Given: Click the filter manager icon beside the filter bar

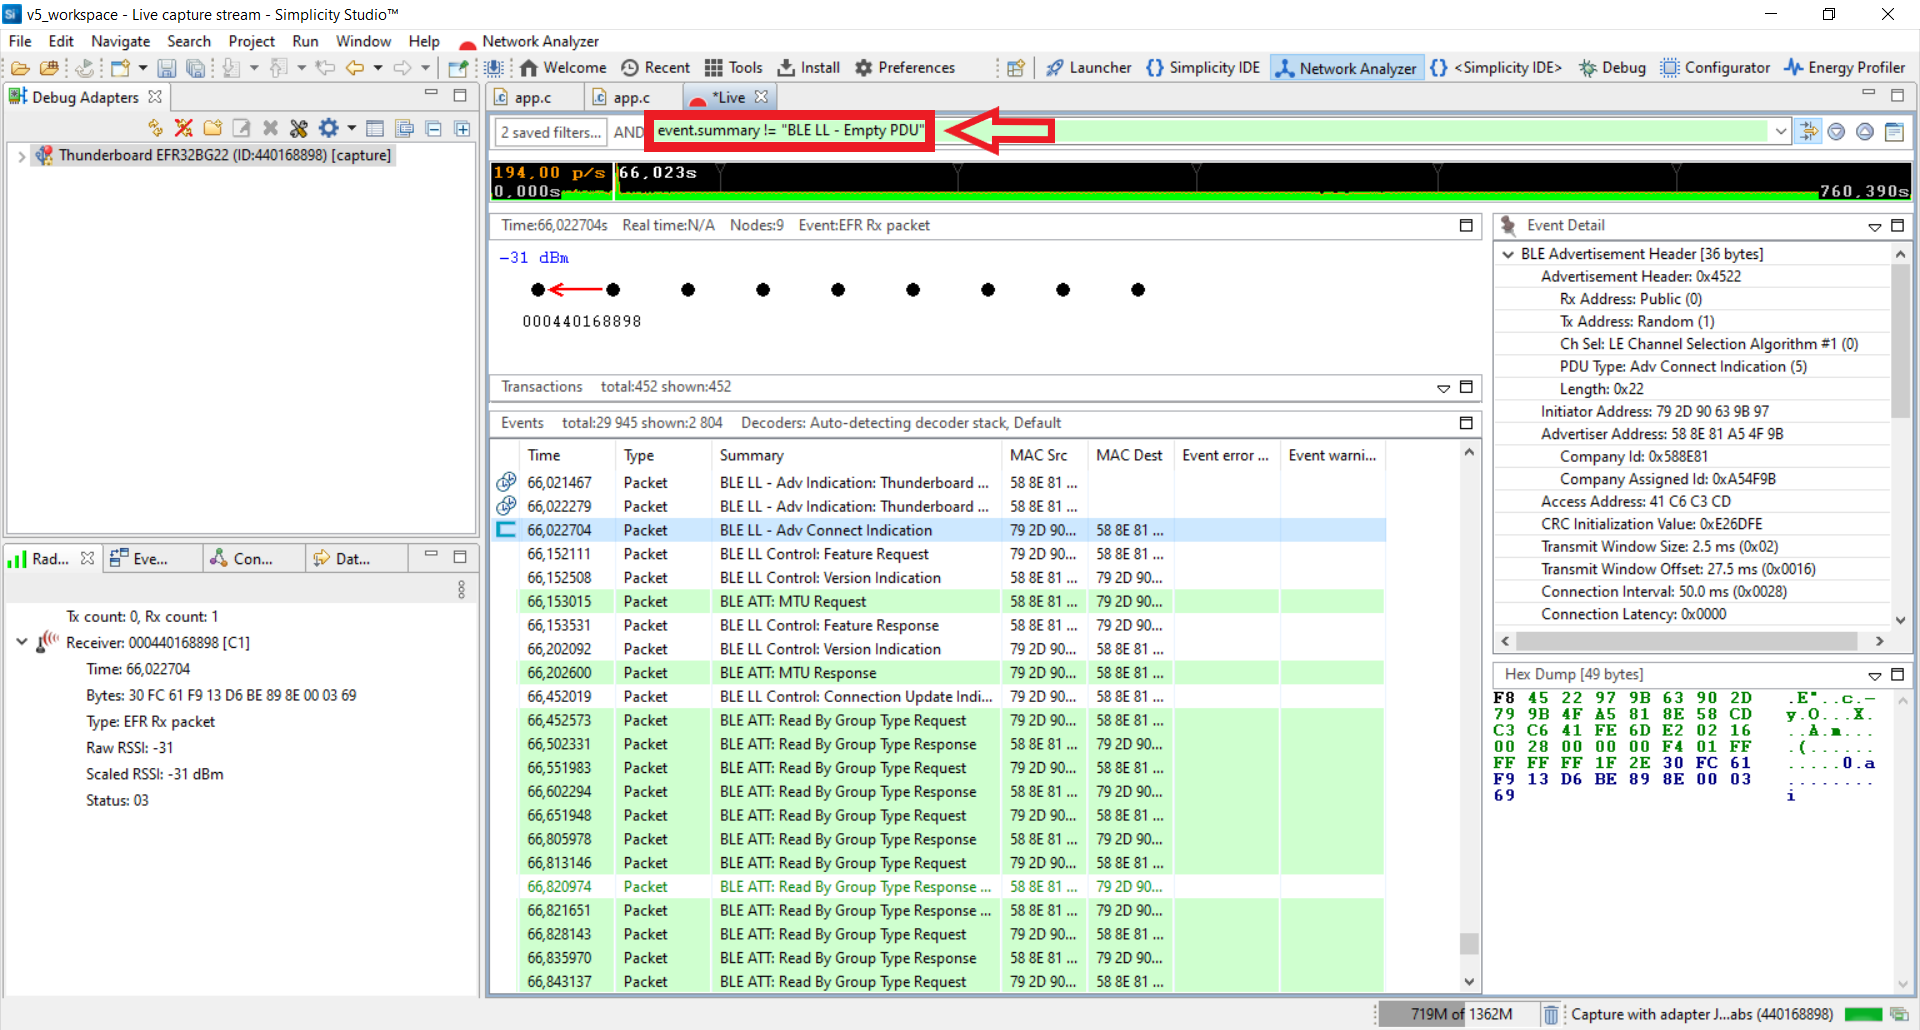Looking at the screenshot, I should pos(1894,131).
